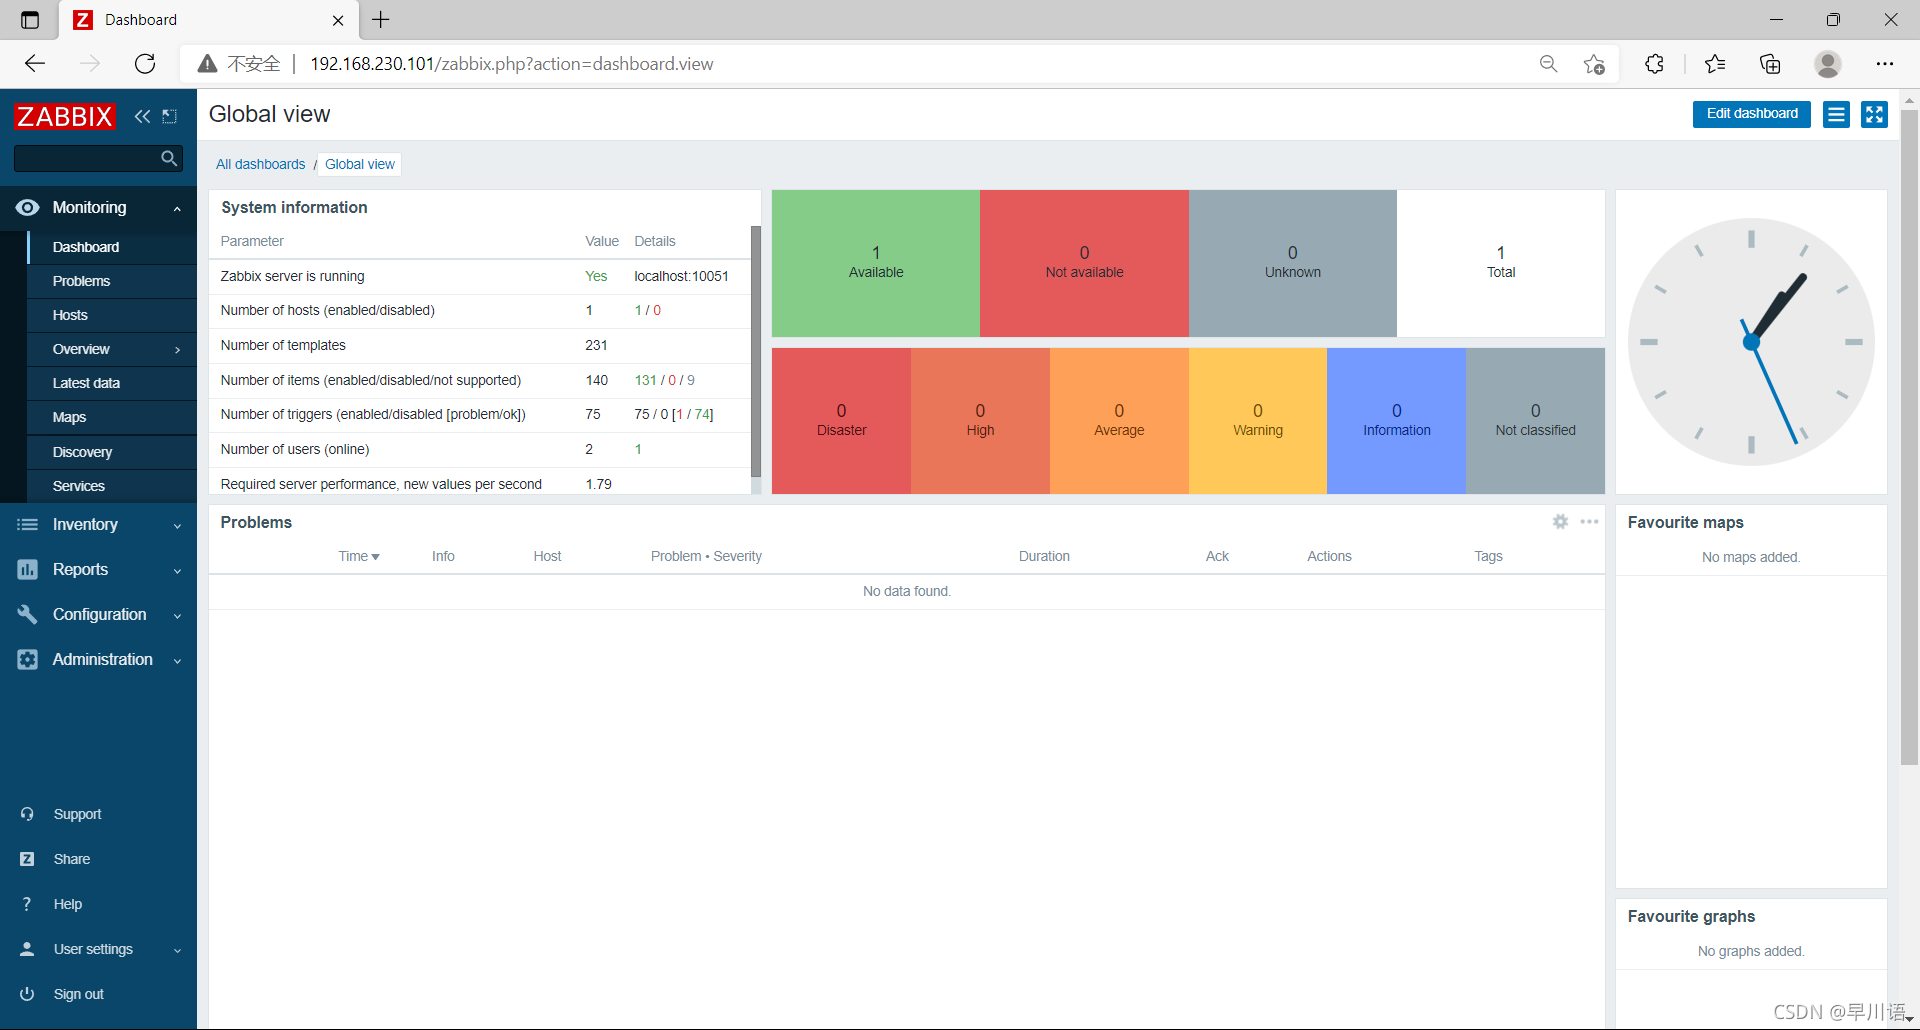Image resolution: width=1920 pixels, height=1030 pixels.
Task: Open Problems widget gear settings
Action: [1560, 522]
